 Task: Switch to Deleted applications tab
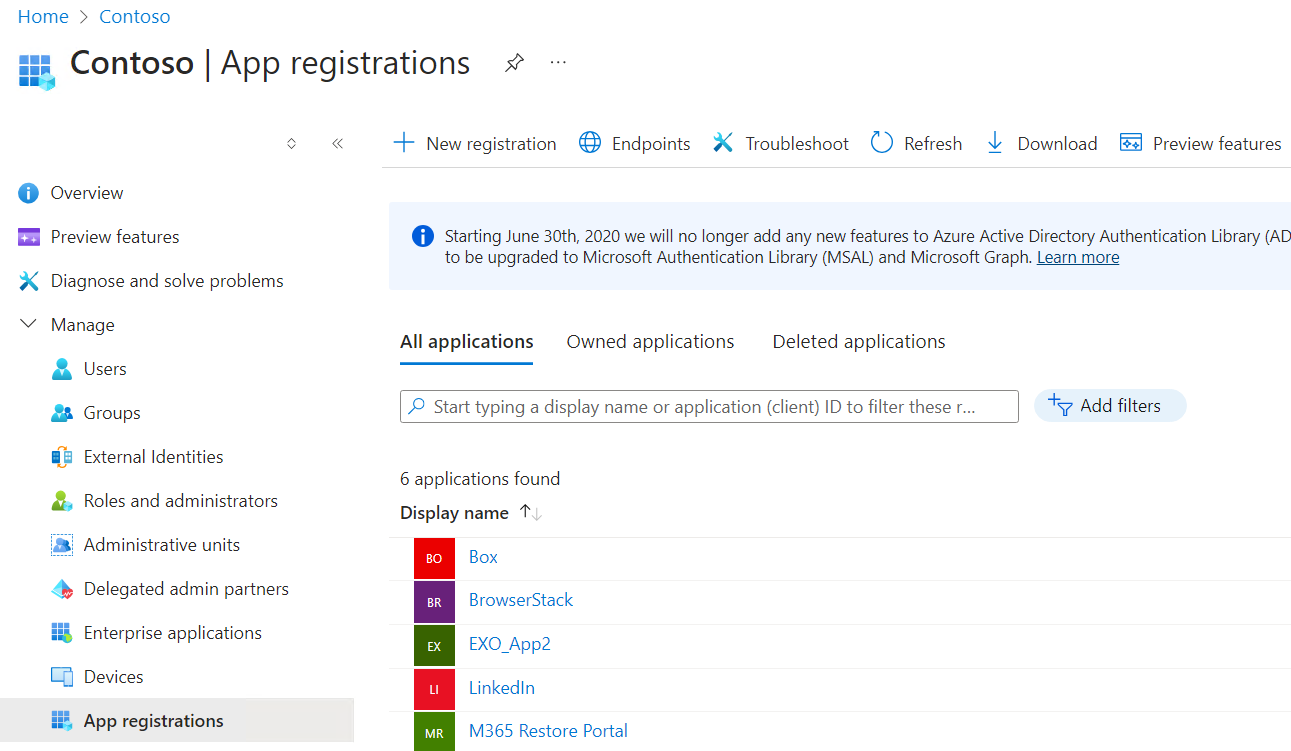(x=859, y=342)
